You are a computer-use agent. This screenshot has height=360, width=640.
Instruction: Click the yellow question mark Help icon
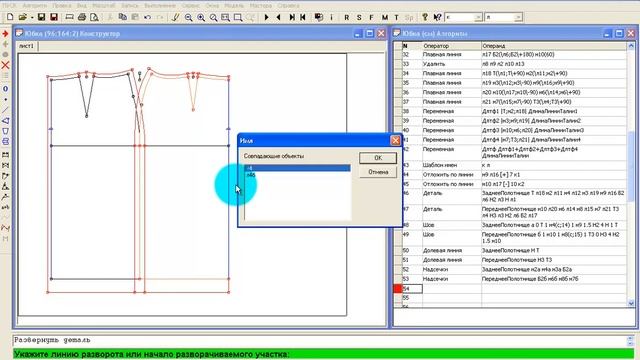425,17
